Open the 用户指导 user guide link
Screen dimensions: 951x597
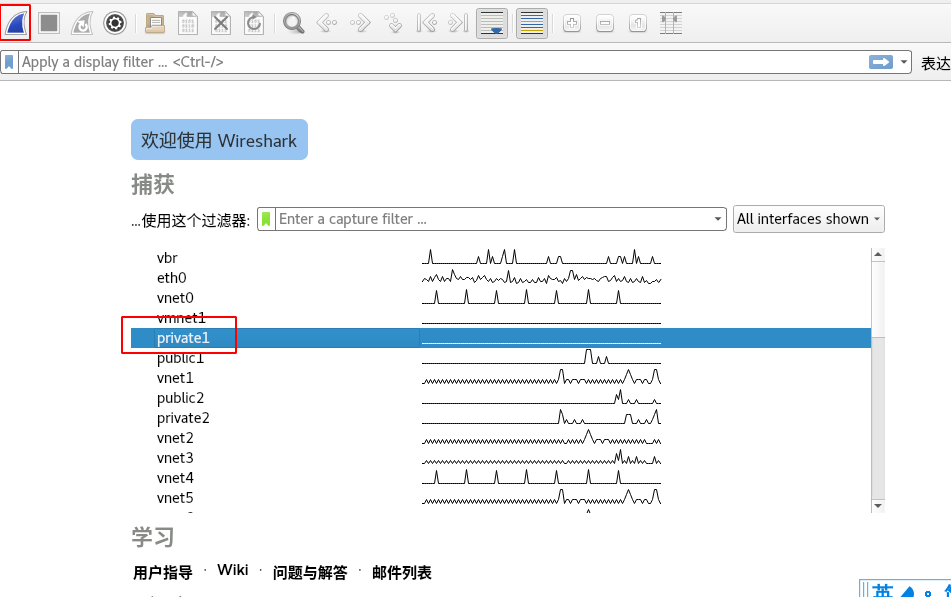click(163, 572)
